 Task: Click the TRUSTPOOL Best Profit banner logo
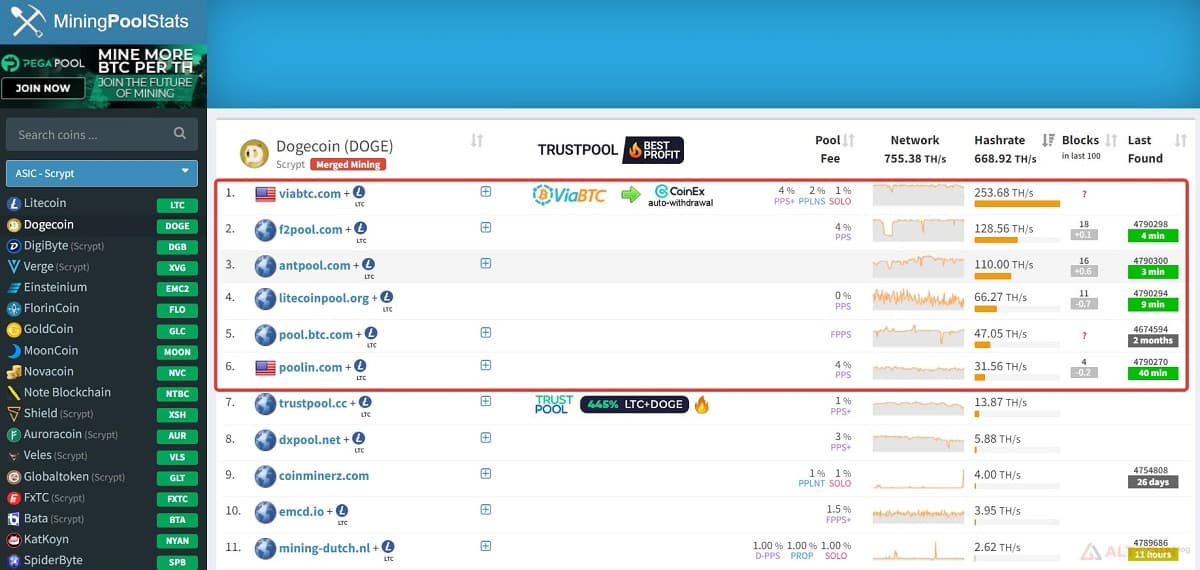click(x=610, y=150)
